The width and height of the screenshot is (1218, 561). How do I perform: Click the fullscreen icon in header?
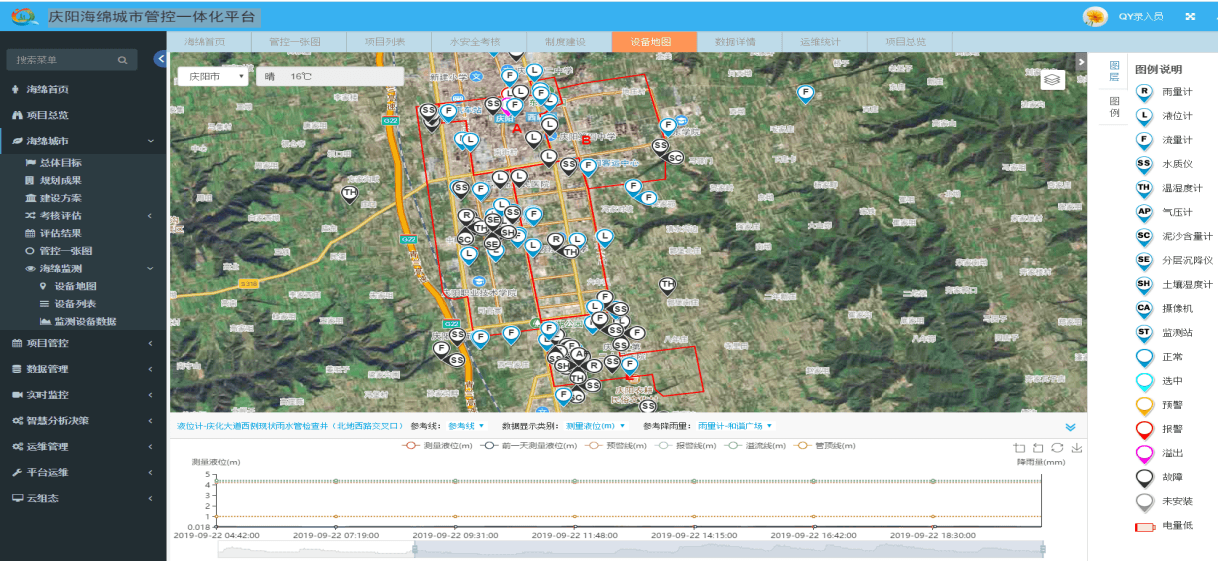coord(1189,16)
